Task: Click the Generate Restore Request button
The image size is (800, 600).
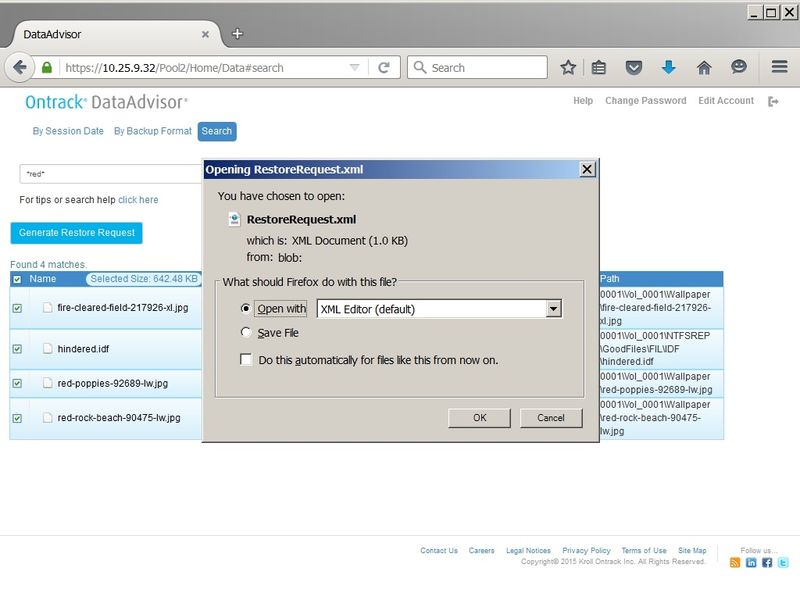Action: [x=76, y=233]
